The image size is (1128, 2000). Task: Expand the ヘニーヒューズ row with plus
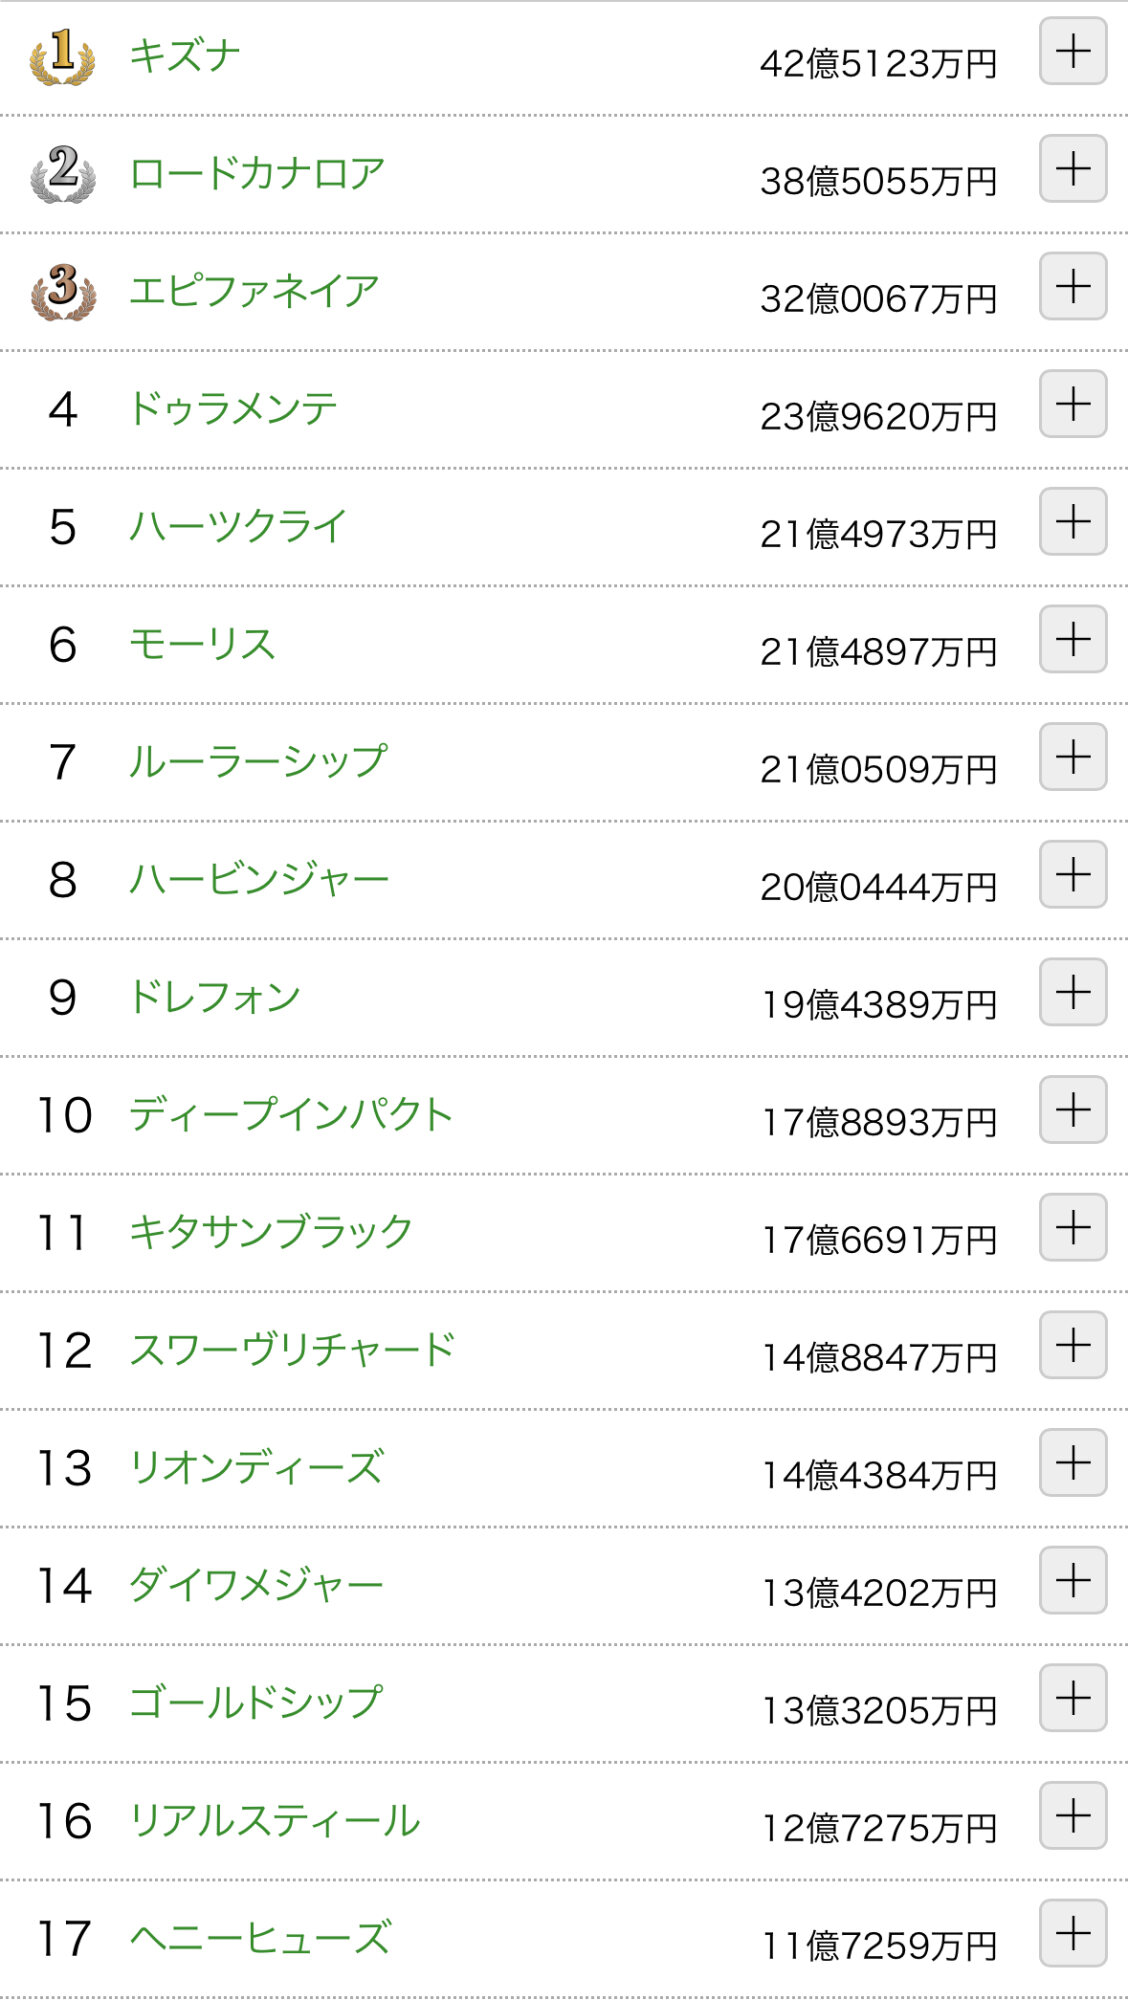pyautogui.click(x=1073, y=1933)
